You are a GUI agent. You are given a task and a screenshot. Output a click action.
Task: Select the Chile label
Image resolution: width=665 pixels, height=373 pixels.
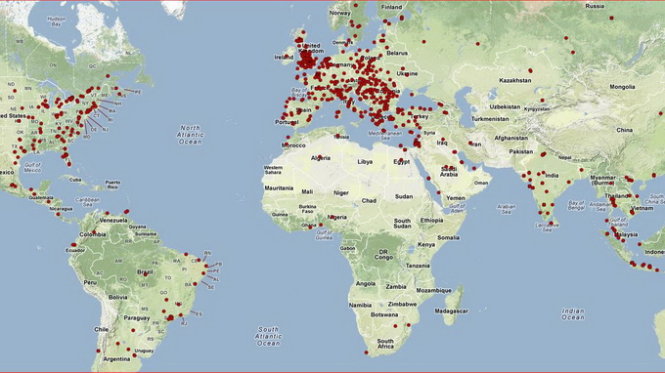tap(101, 329)
